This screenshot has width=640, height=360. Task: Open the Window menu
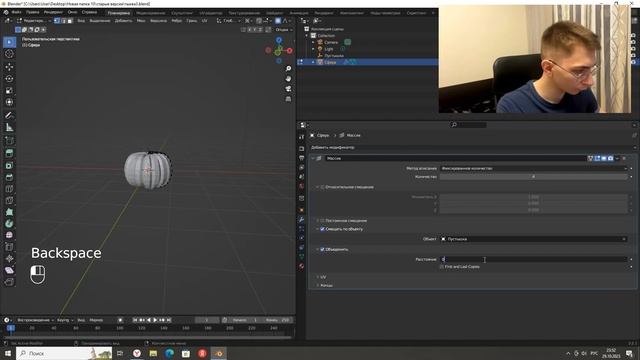coord(73,12)
